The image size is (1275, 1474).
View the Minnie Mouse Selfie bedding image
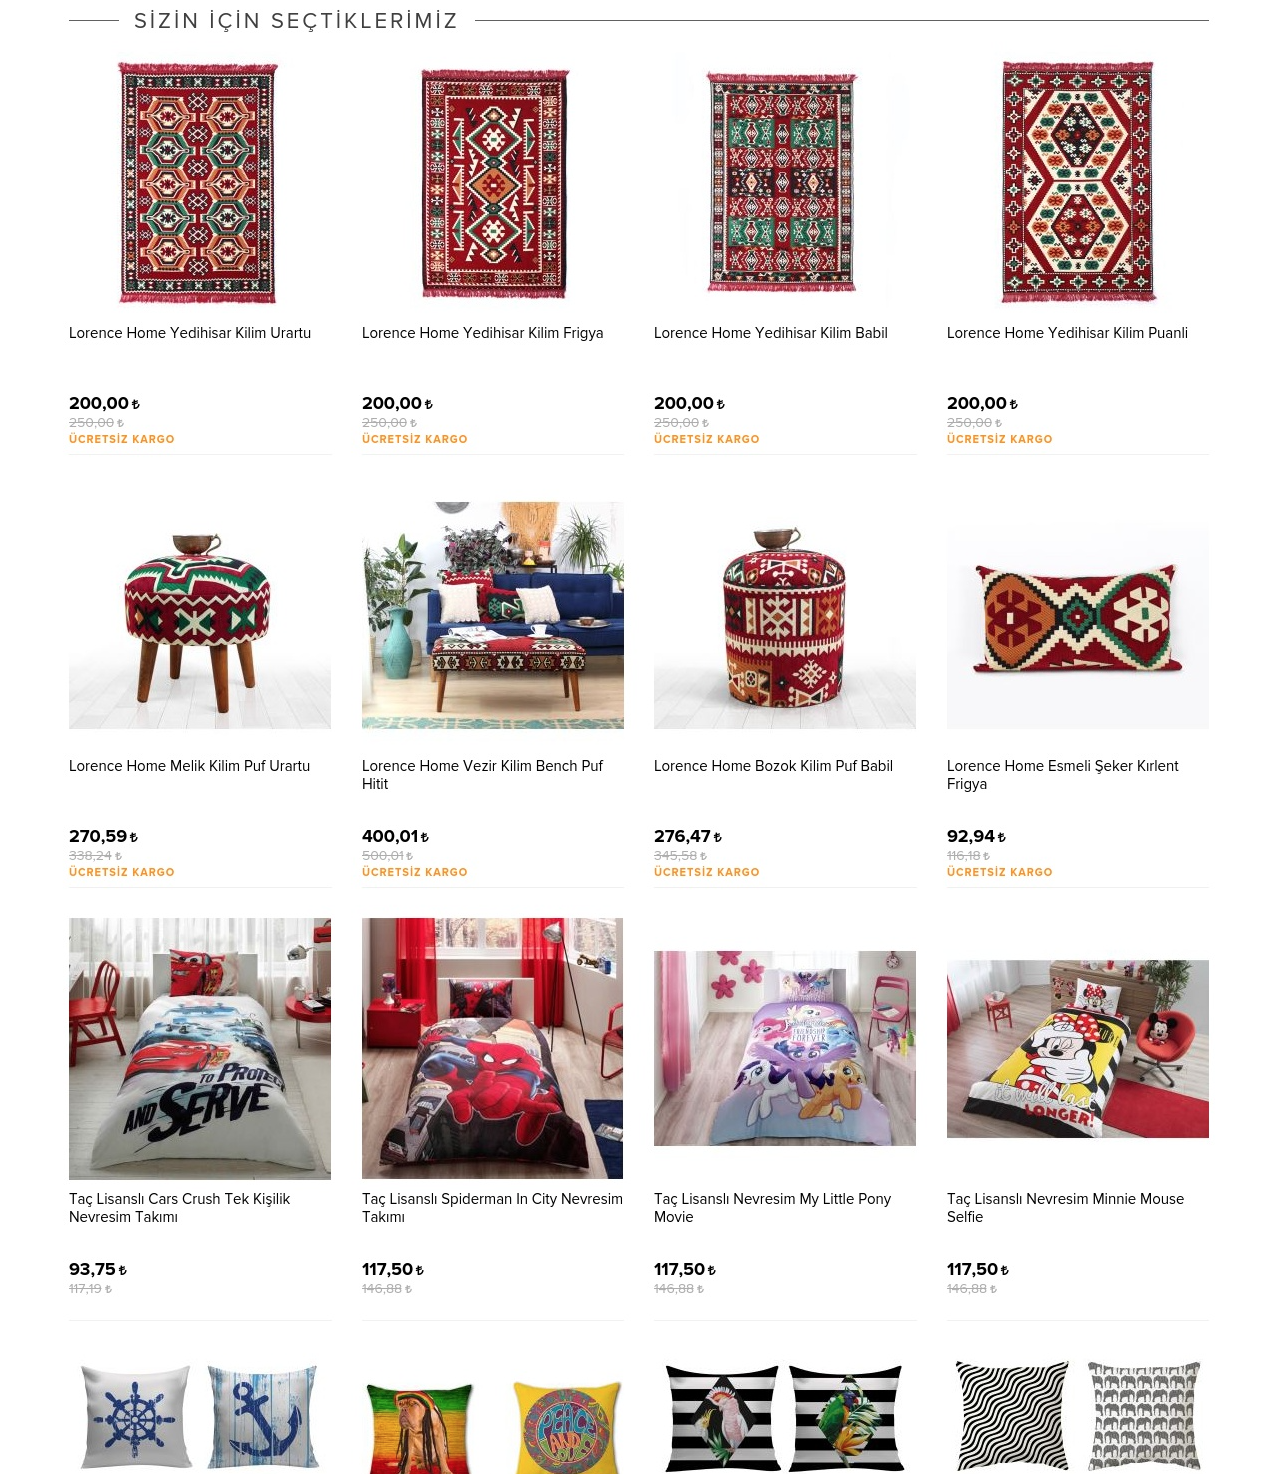1078,1049
